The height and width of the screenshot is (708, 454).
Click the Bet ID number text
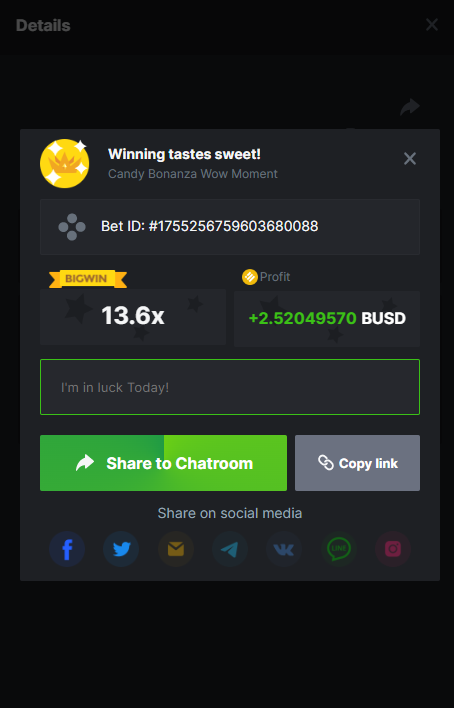tap(210, 226)
